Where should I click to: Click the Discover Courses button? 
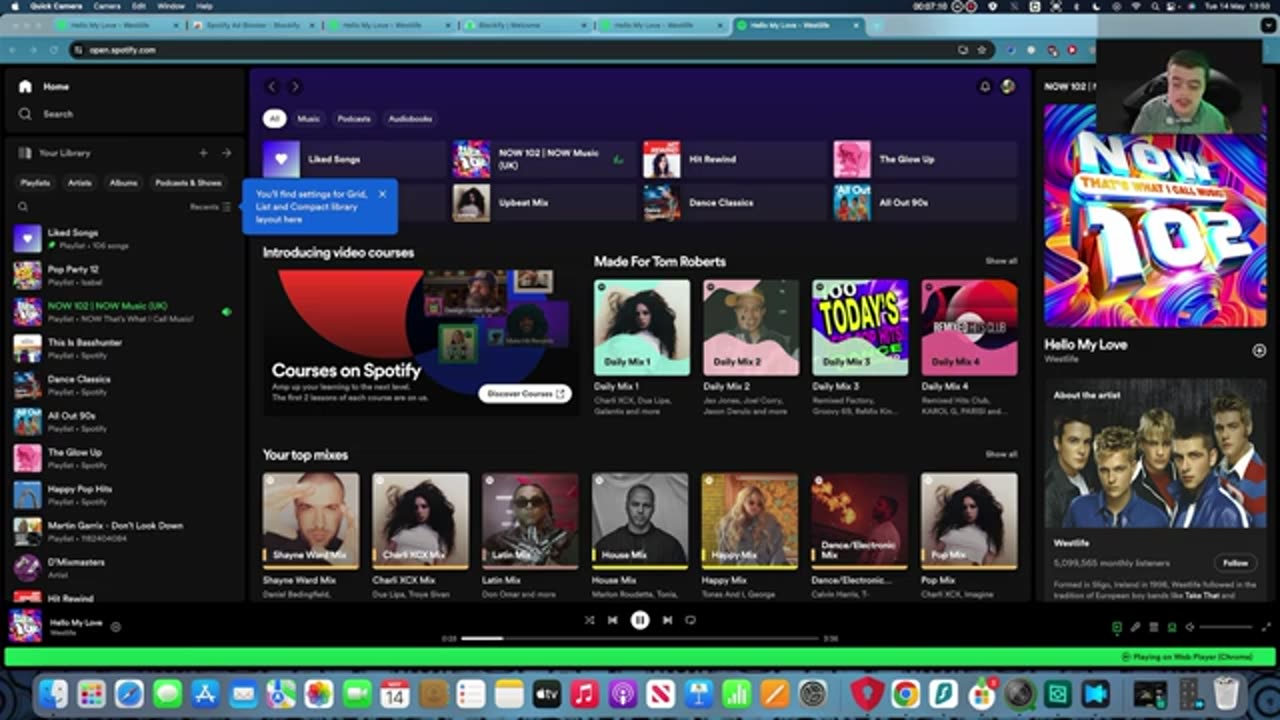pyautogui.click(x=525, y=394)
